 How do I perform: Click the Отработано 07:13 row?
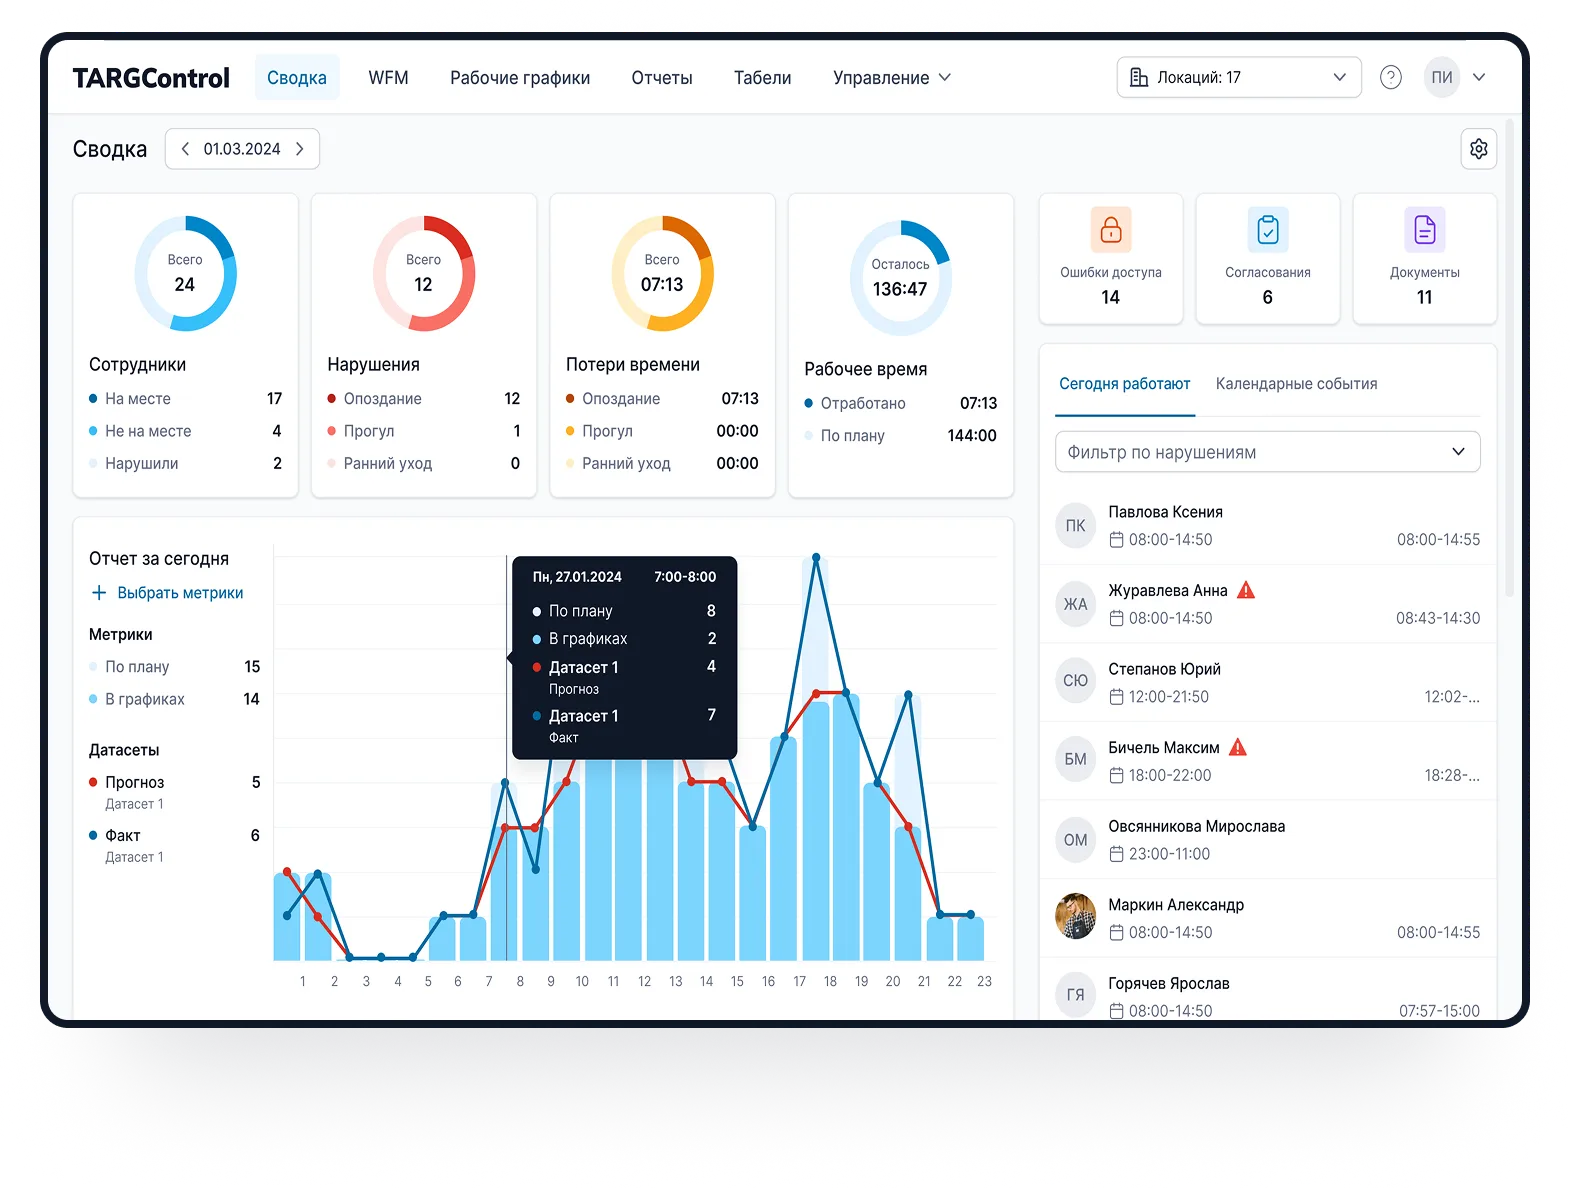tap(900, 403)
